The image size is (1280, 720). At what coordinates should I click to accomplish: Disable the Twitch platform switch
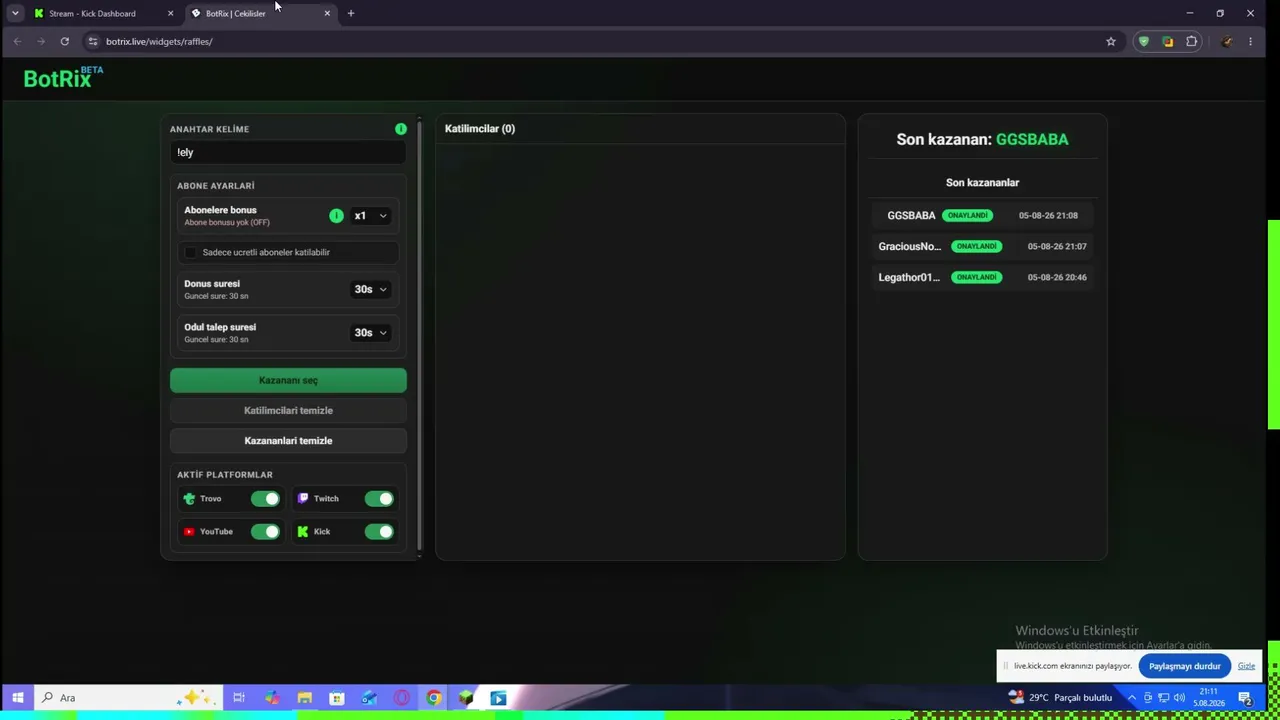379,499
